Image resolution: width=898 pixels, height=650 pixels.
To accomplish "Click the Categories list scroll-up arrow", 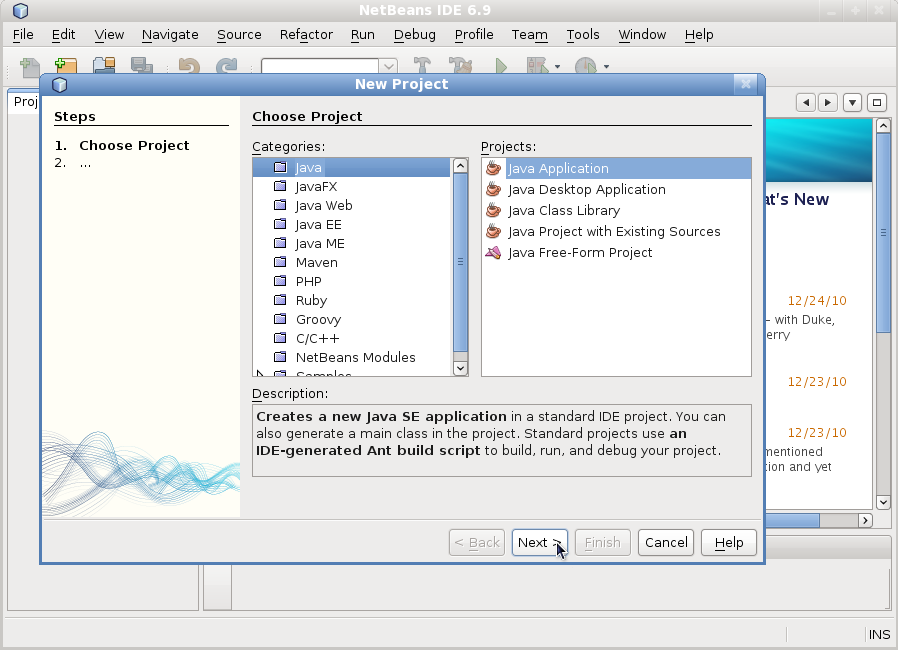I will click(460, 166).
